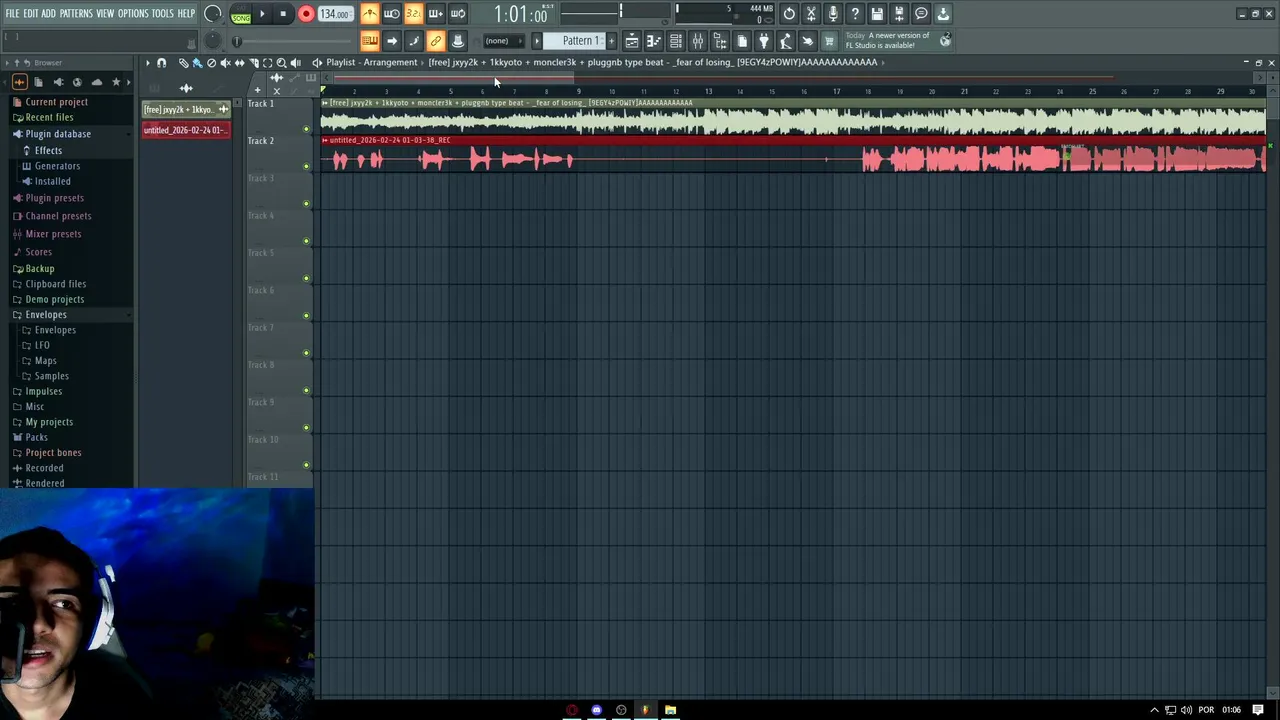Toggle mute switch of Track 8
Screen dimensions: 1280x720
(x=306, y=390)
